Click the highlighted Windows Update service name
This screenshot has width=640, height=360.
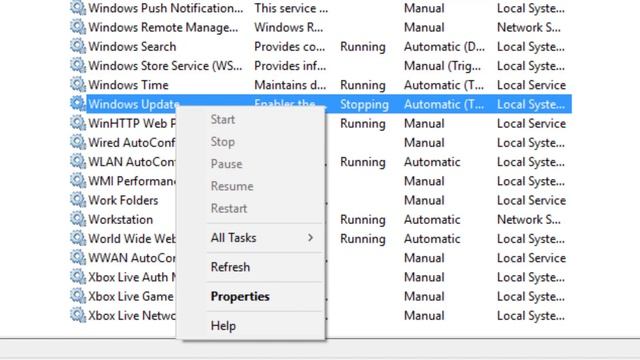(x=134, y=104)
